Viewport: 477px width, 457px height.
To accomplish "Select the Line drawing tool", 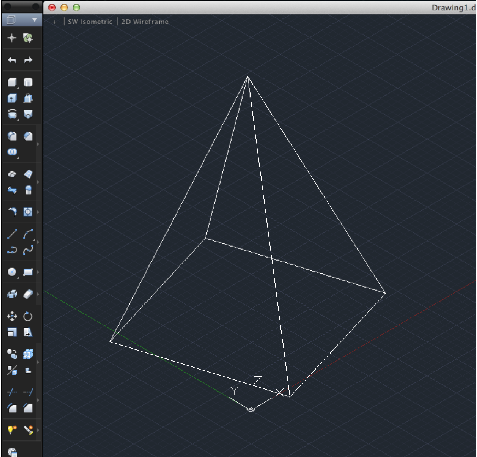I will coord(12,234).
